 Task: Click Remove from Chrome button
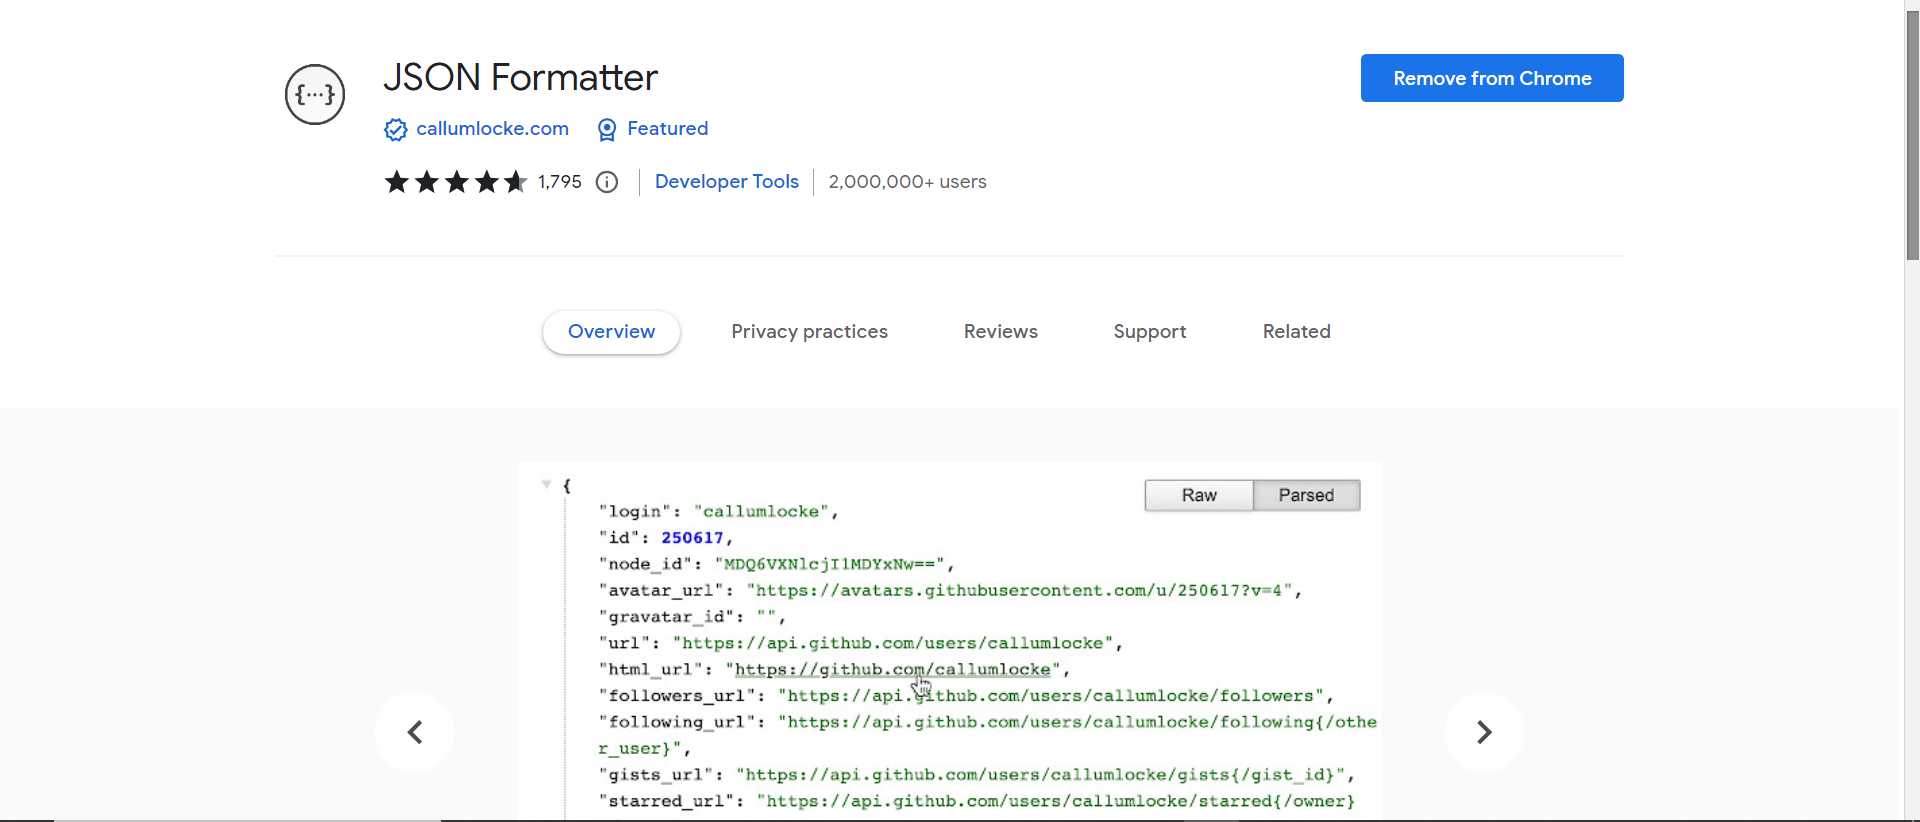click(1492, 78)
